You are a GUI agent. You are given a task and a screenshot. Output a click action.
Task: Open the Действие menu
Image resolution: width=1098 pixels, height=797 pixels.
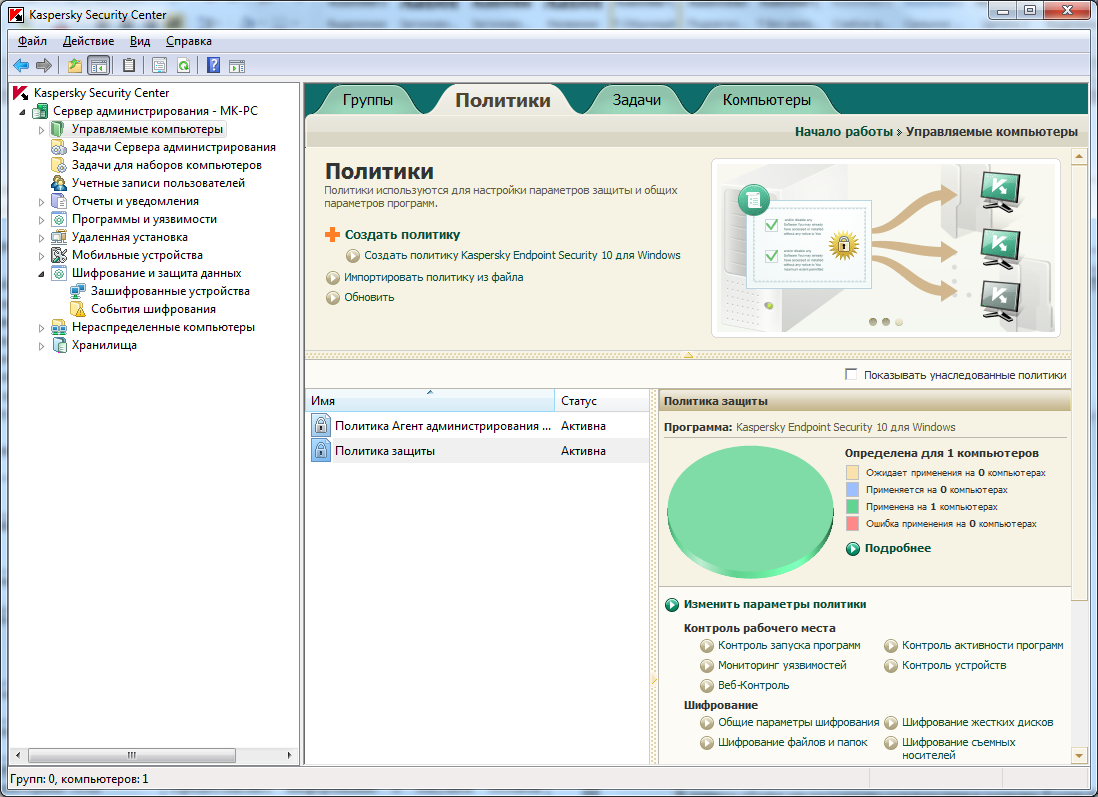[x=88, y=41]
